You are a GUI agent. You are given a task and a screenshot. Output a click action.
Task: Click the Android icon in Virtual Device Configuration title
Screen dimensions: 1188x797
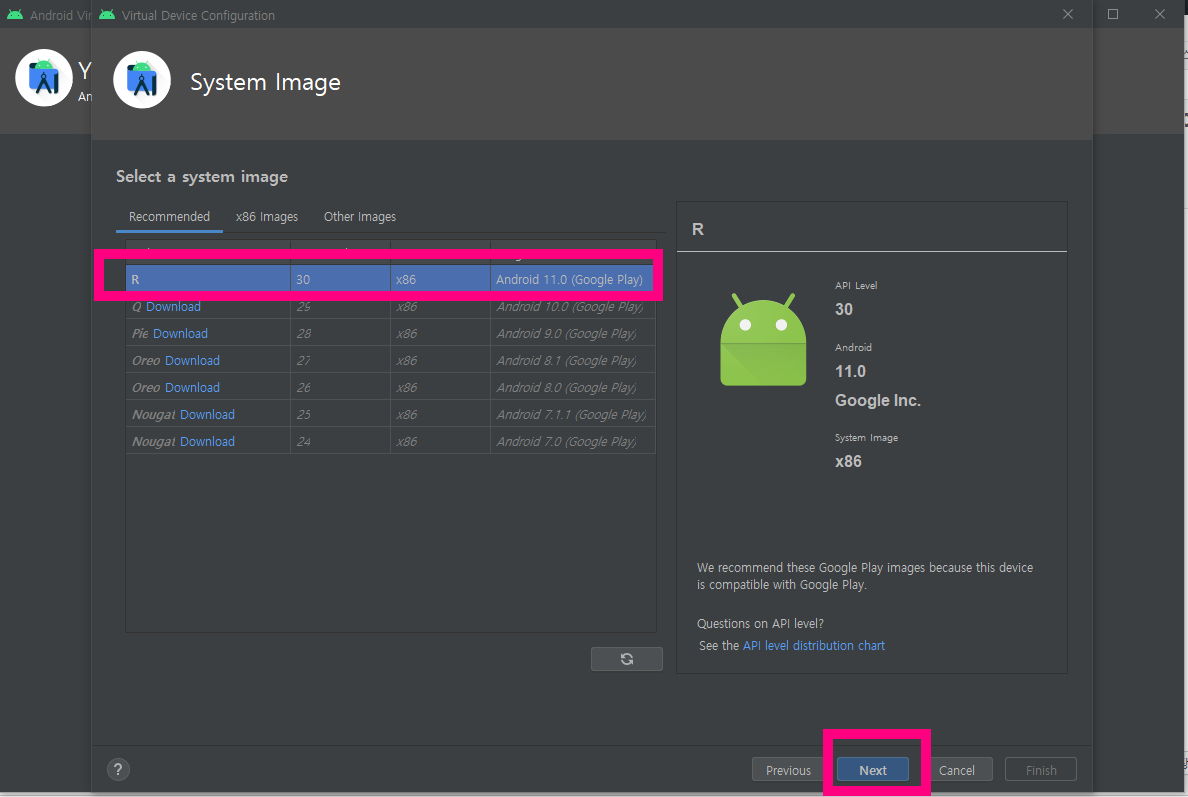[108, 15]
